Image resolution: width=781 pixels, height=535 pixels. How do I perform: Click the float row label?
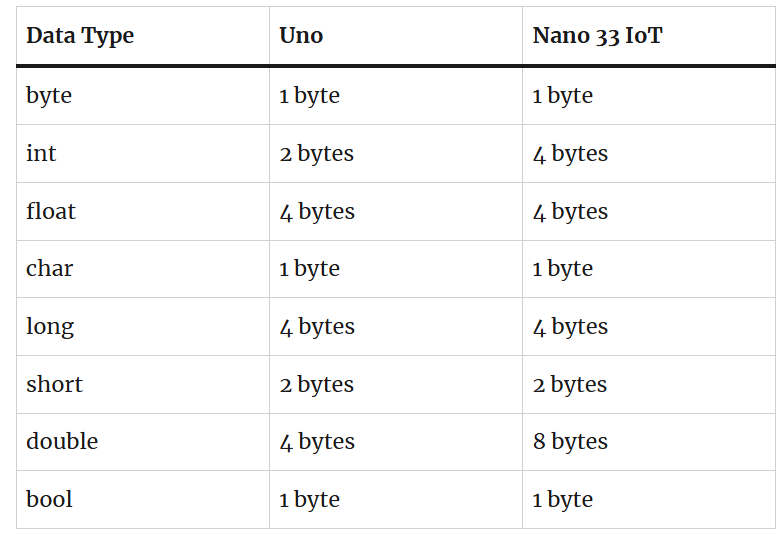click(x=51, y=211)
